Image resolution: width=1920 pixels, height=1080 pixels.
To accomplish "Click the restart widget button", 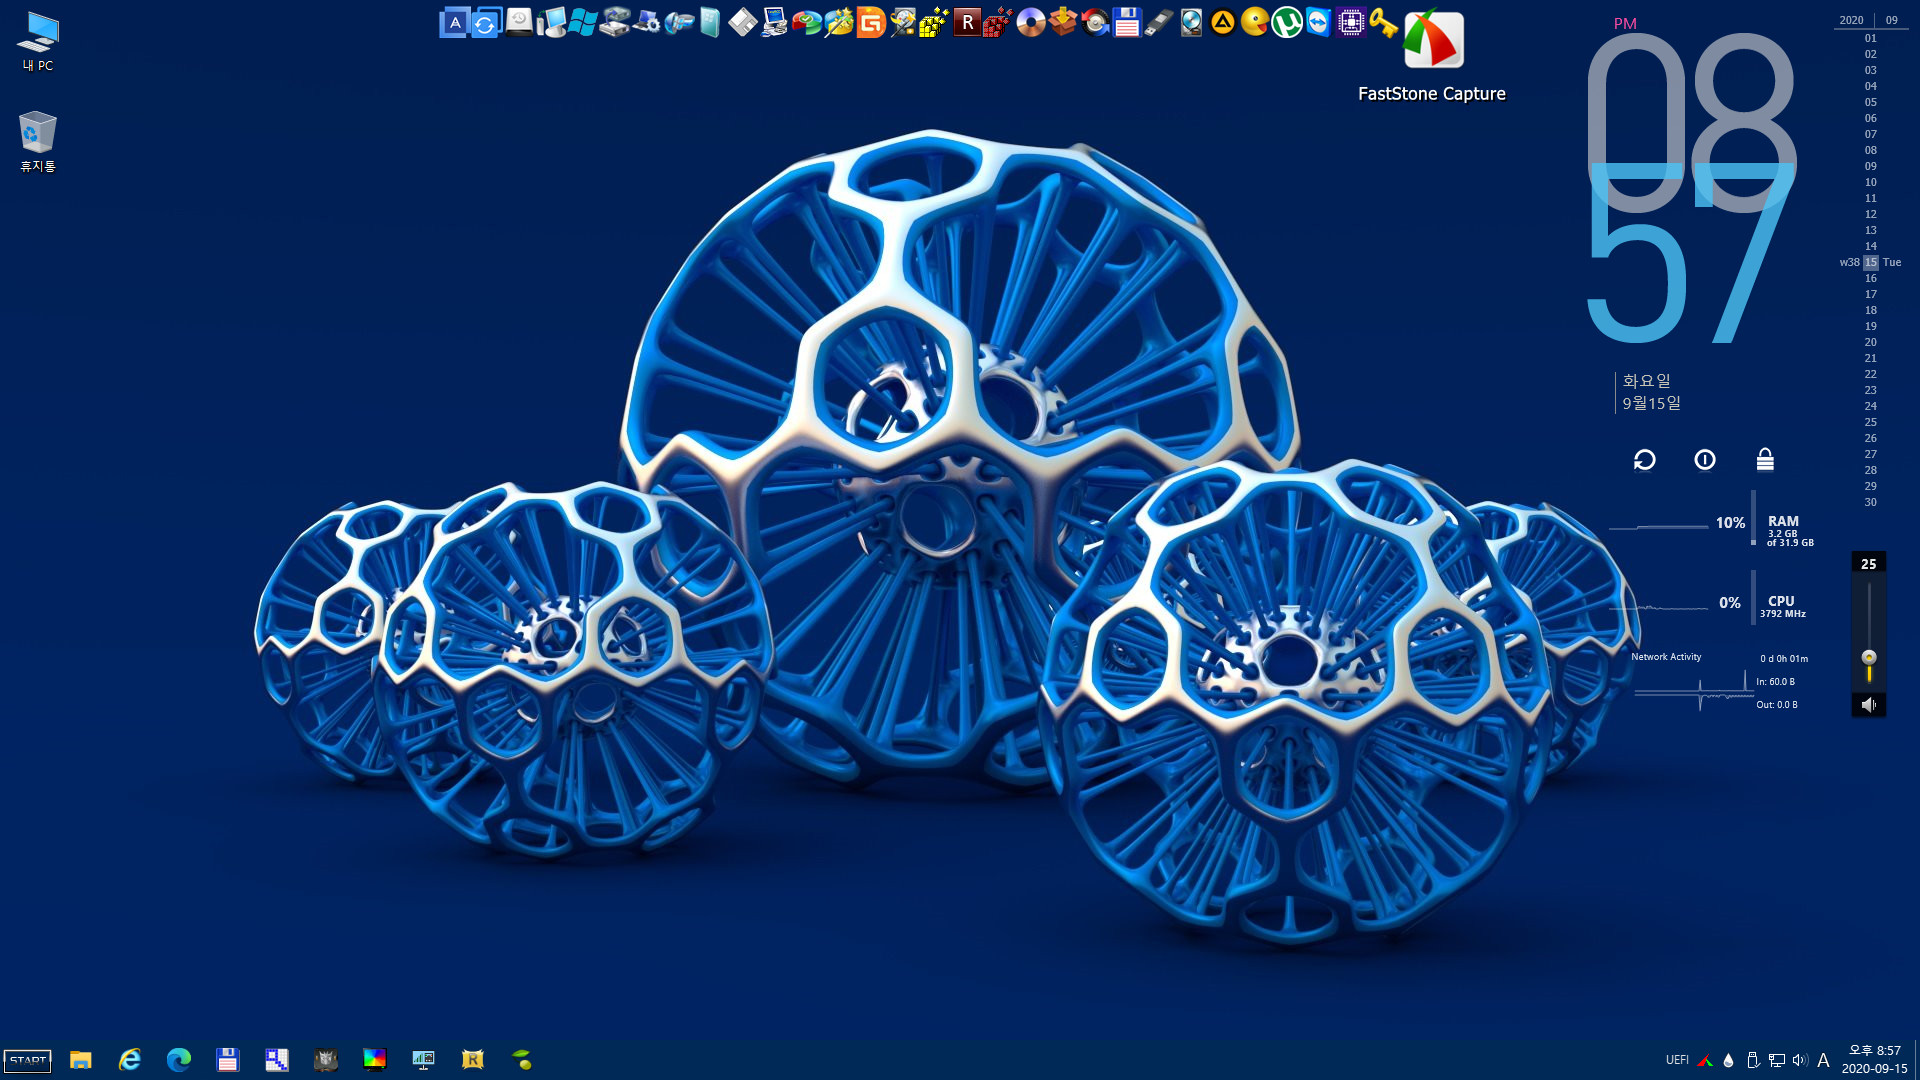I will [1645, 459].
